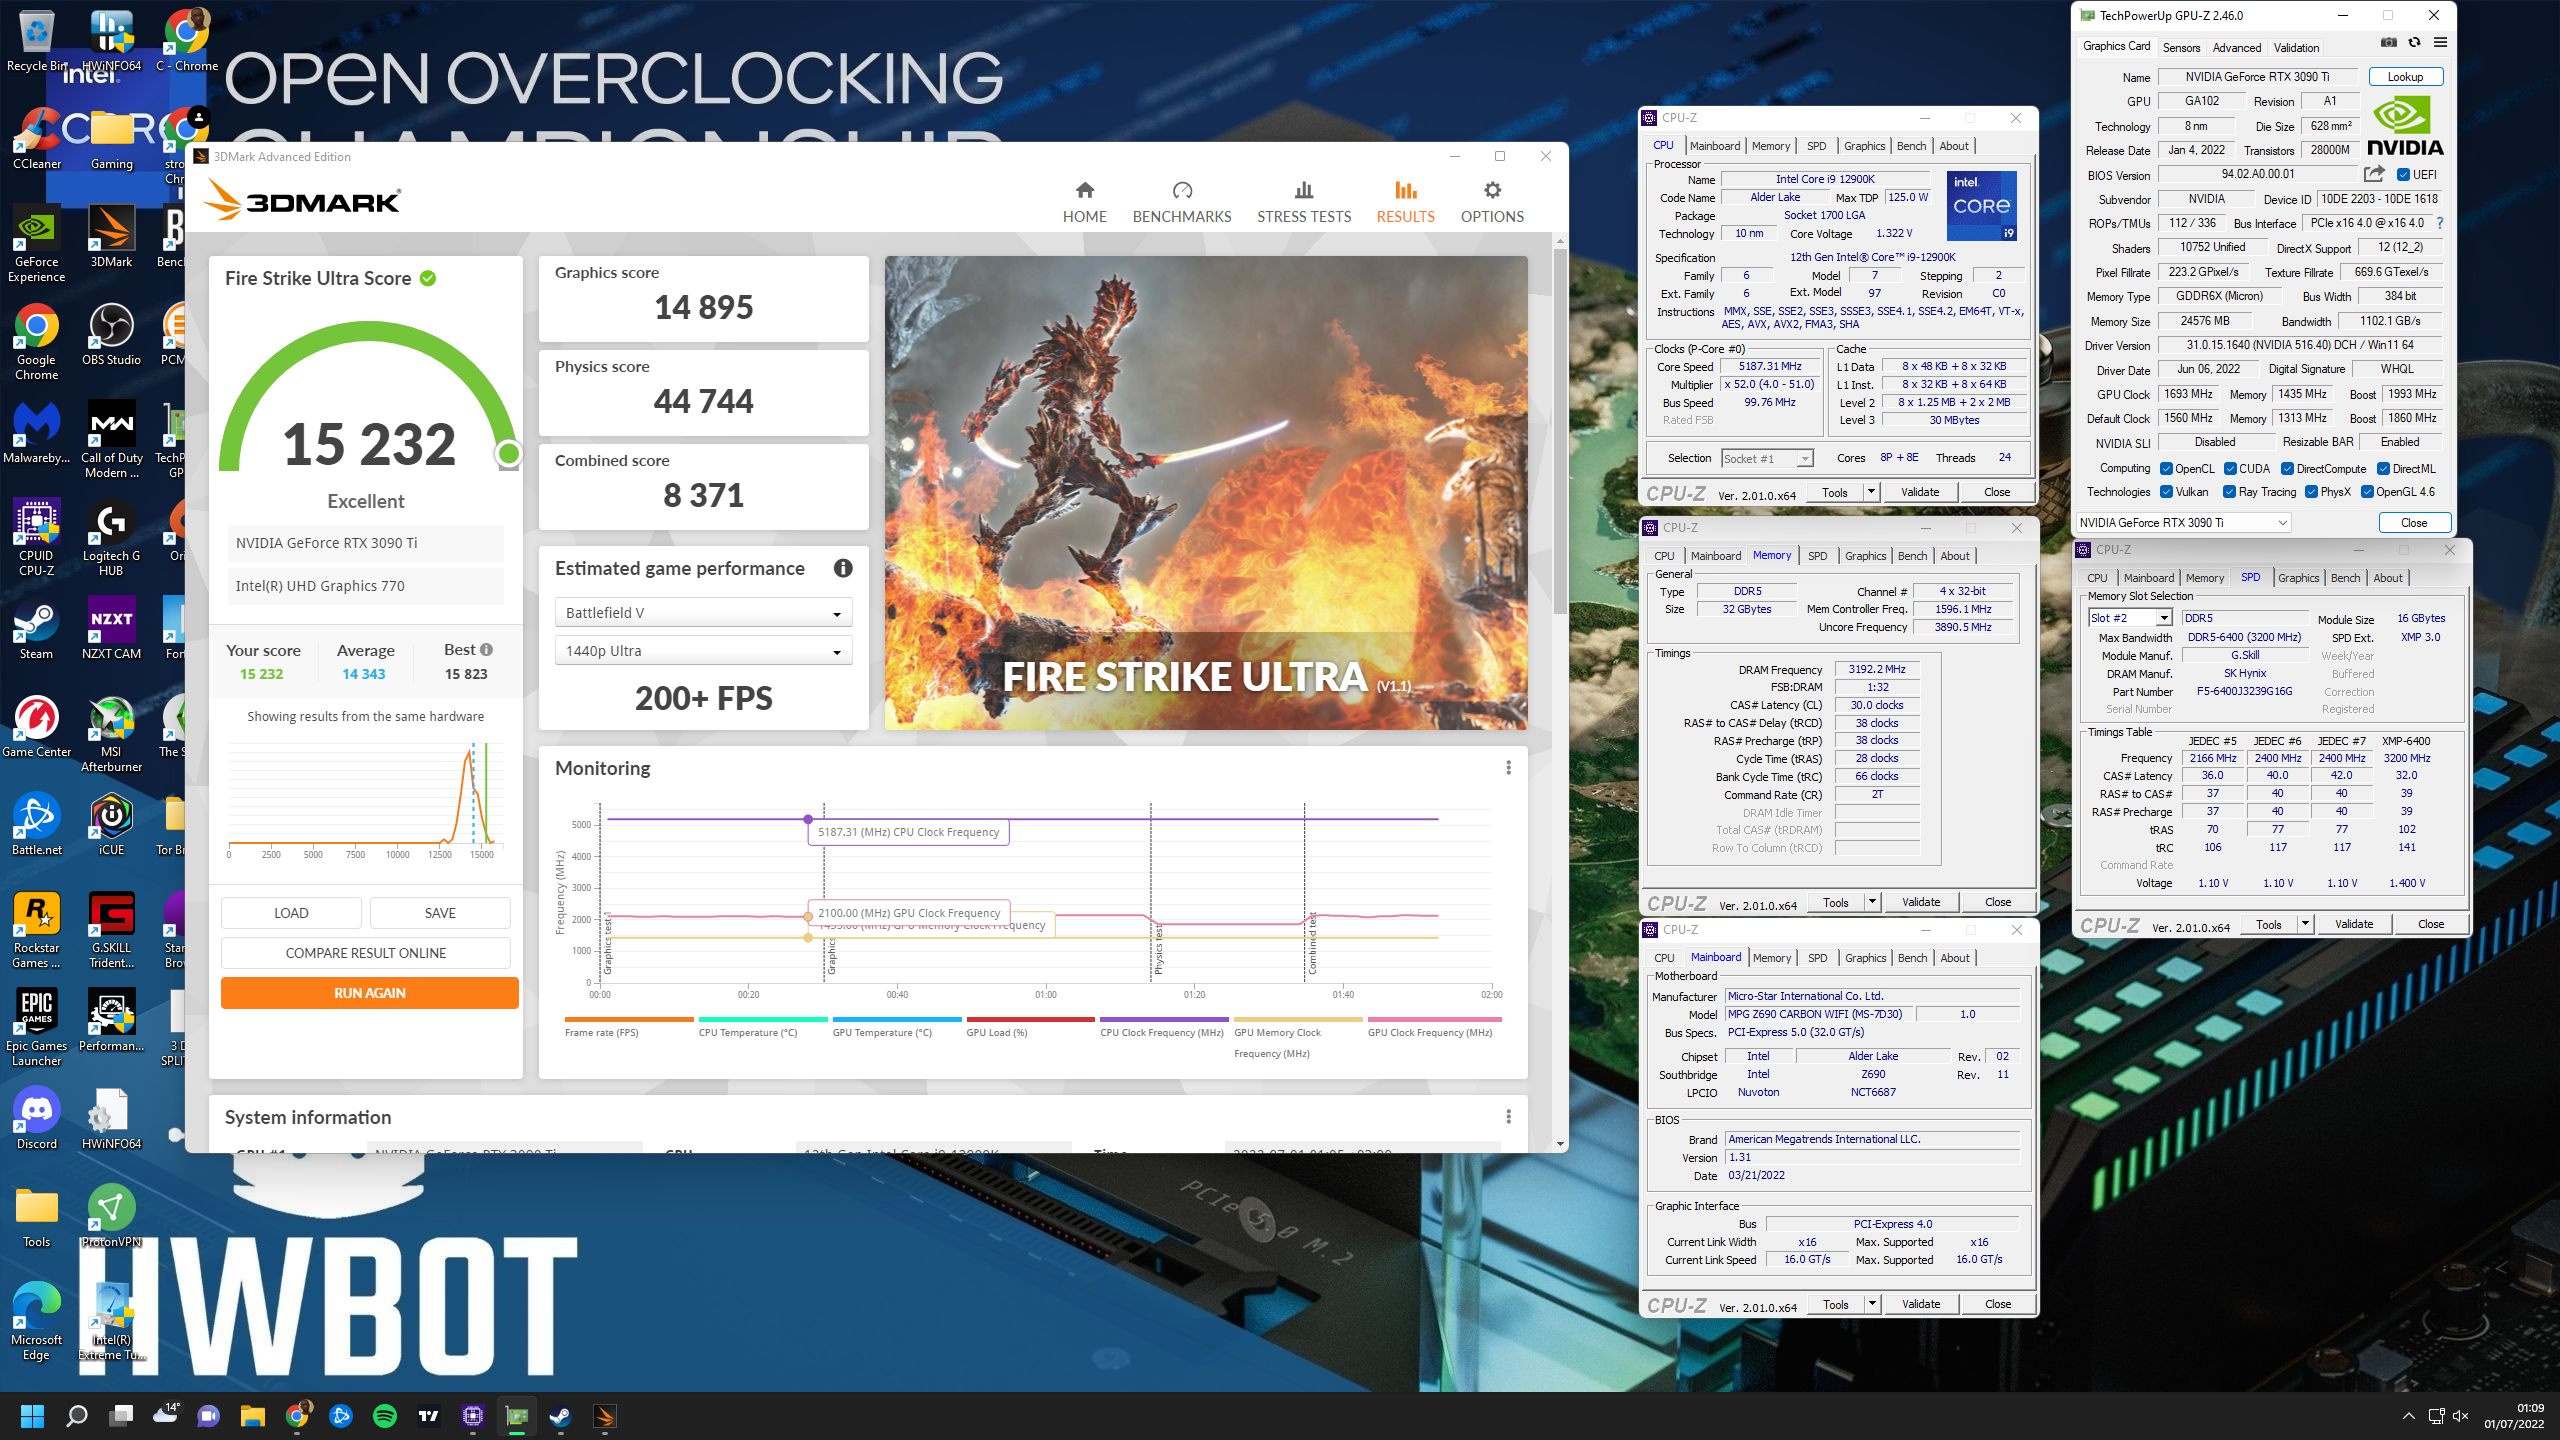Toggle Ray Tracing checkbox in GPU-Z
The width and height of the screenshot is (2560, 1440).
(2229, 492)
